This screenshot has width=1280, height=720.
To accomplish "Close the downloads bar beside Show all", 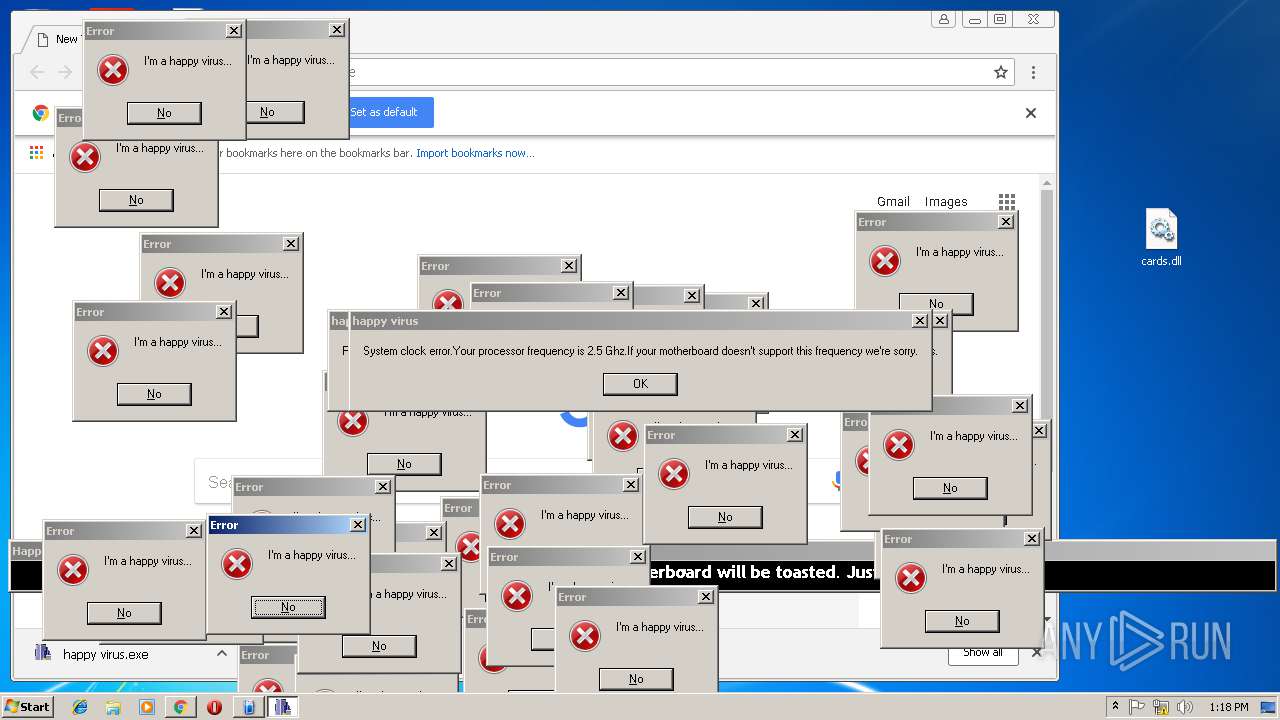I will [1037, 653].
